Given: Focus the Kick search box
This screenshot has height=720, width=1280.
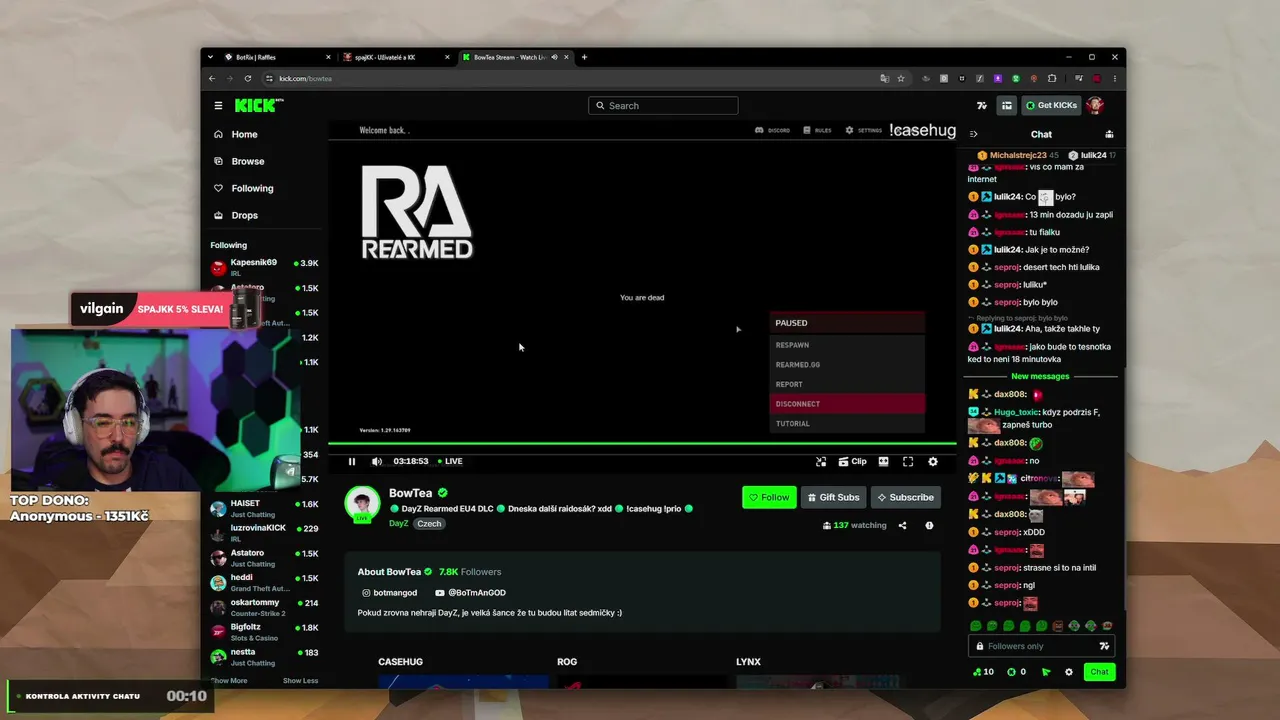Looking at the screenshot, I should [x=663, y=106].
